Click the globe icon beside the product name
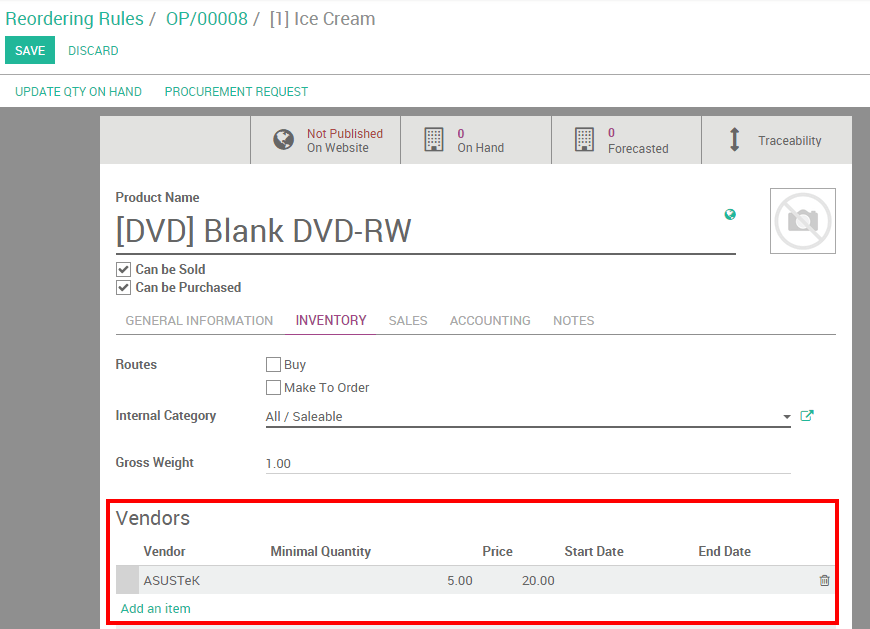 pyautogui.click(x=730, y=213)
